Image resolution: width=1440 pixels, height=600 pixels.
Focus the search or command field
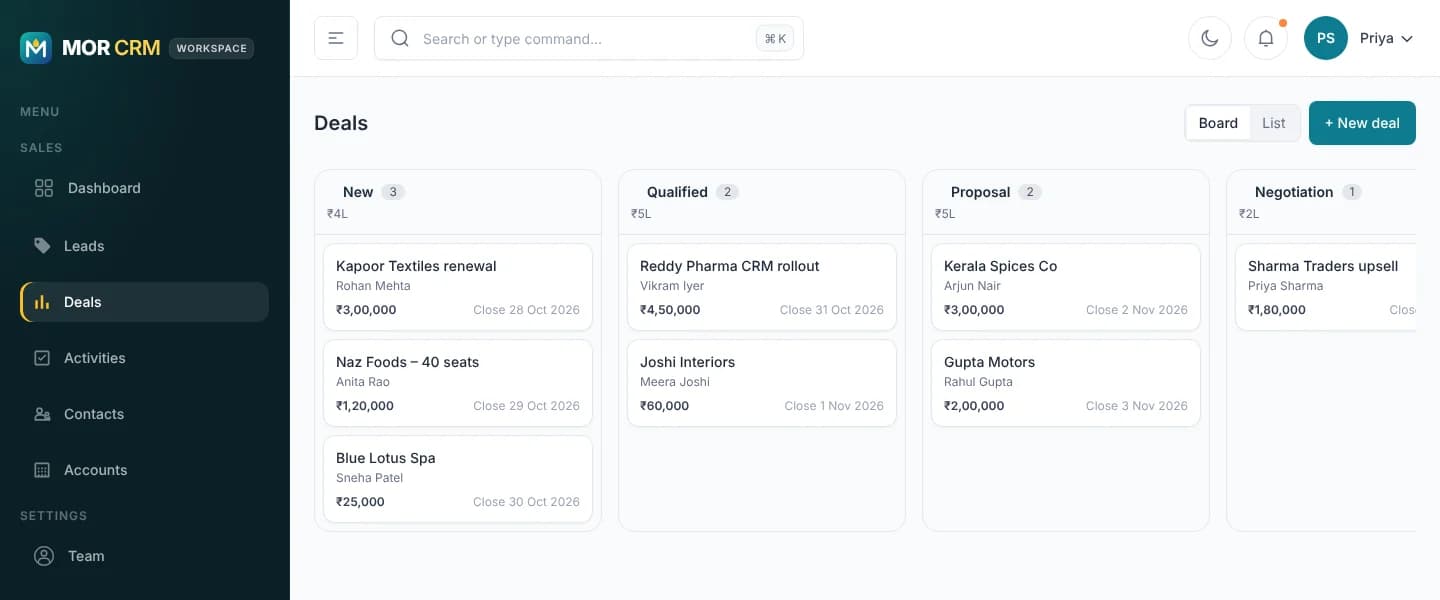[x=589, y=38]
